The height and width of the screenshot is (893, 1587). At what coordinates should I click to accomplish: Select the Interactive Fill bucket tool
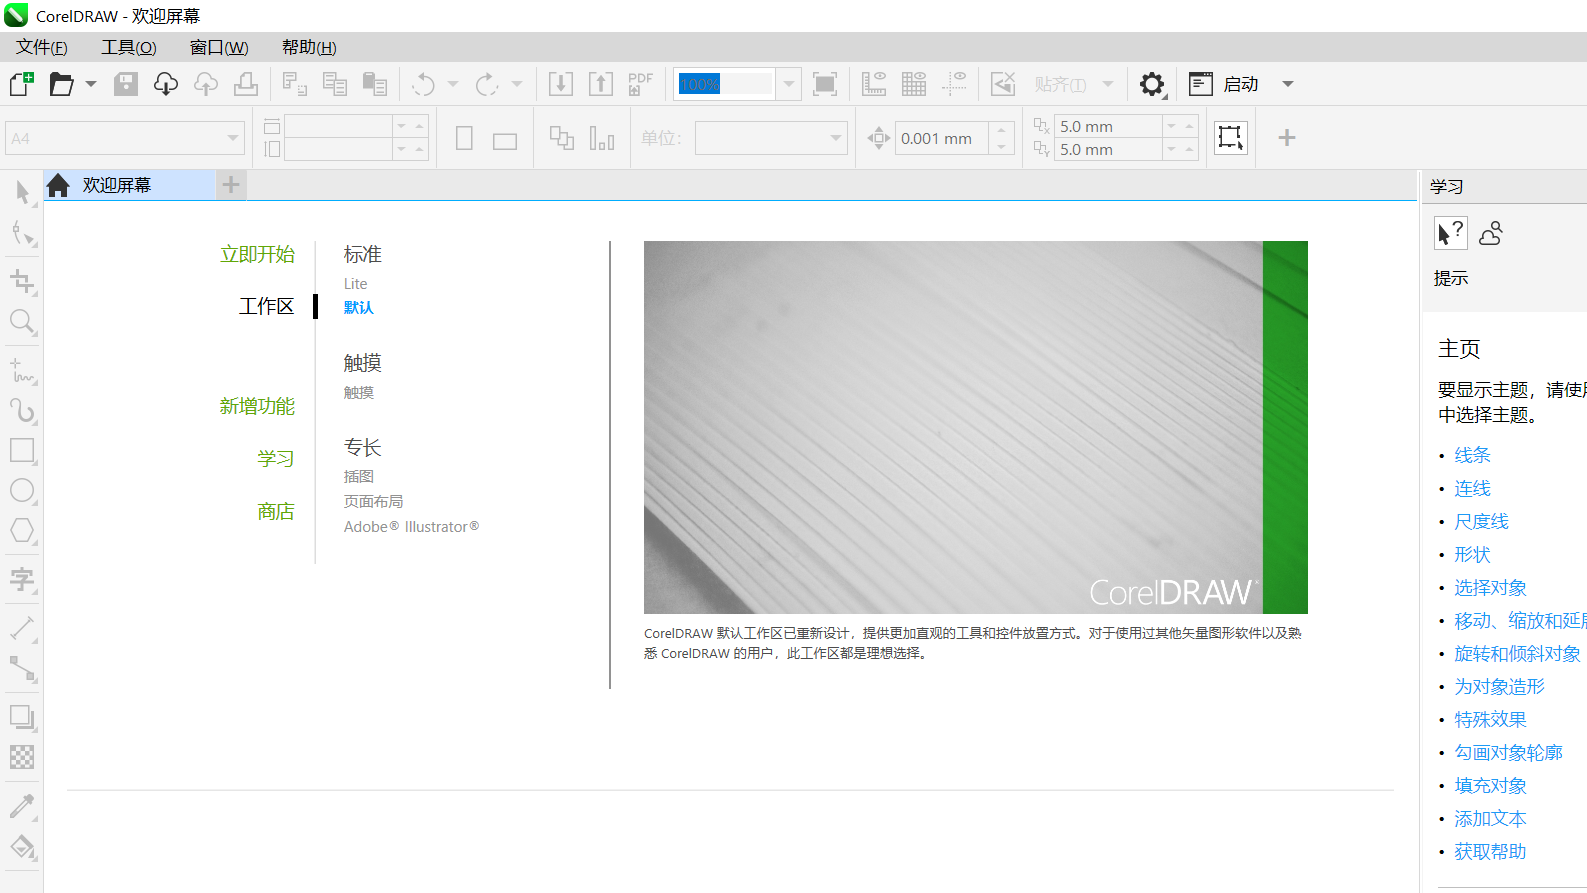22,847
